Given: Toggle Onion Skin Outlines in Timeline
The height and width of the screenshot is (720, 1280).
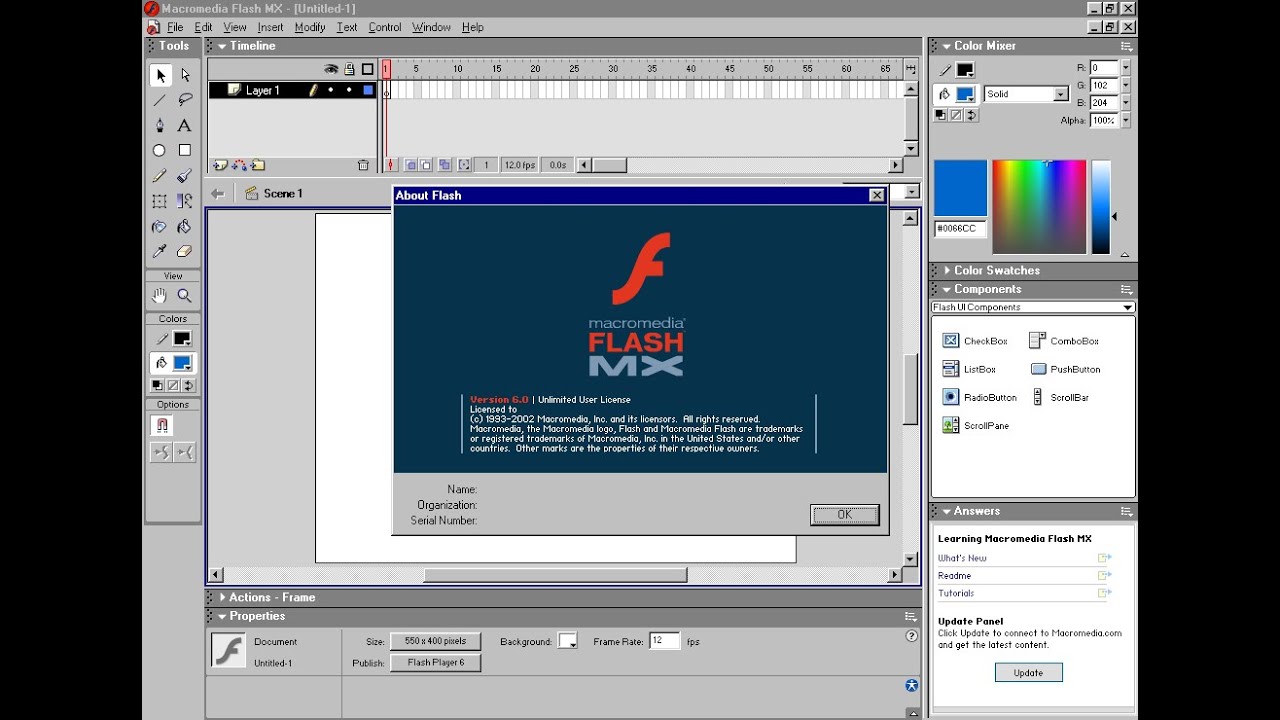Looking at the screenshot, I should (x=426, y=165).
